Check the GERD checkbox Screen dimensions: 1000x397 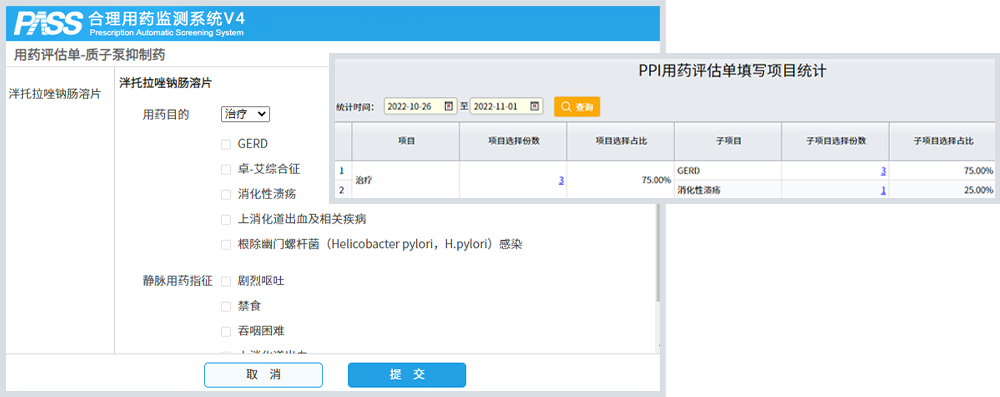click(226, 145)
